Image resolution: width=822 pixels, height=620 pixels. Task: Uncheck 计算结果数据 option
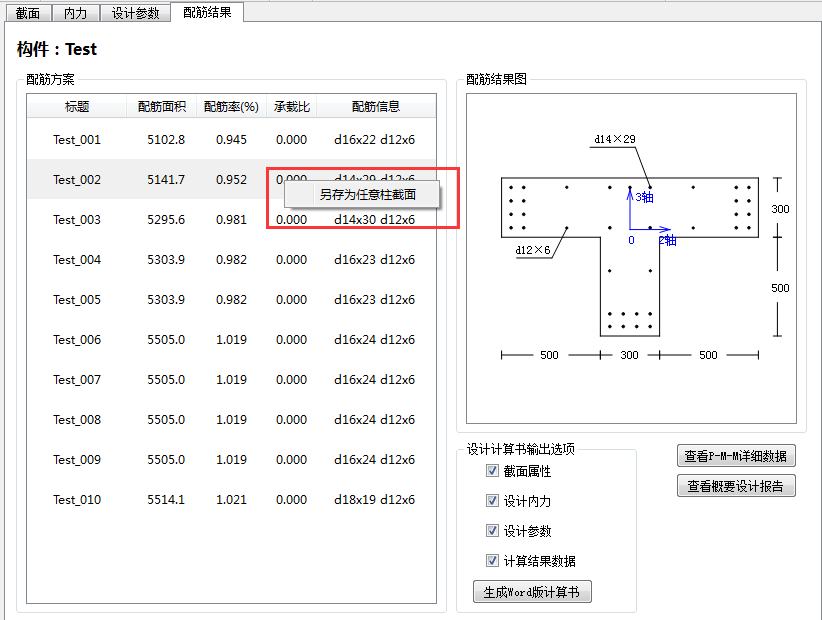[492, 561]
